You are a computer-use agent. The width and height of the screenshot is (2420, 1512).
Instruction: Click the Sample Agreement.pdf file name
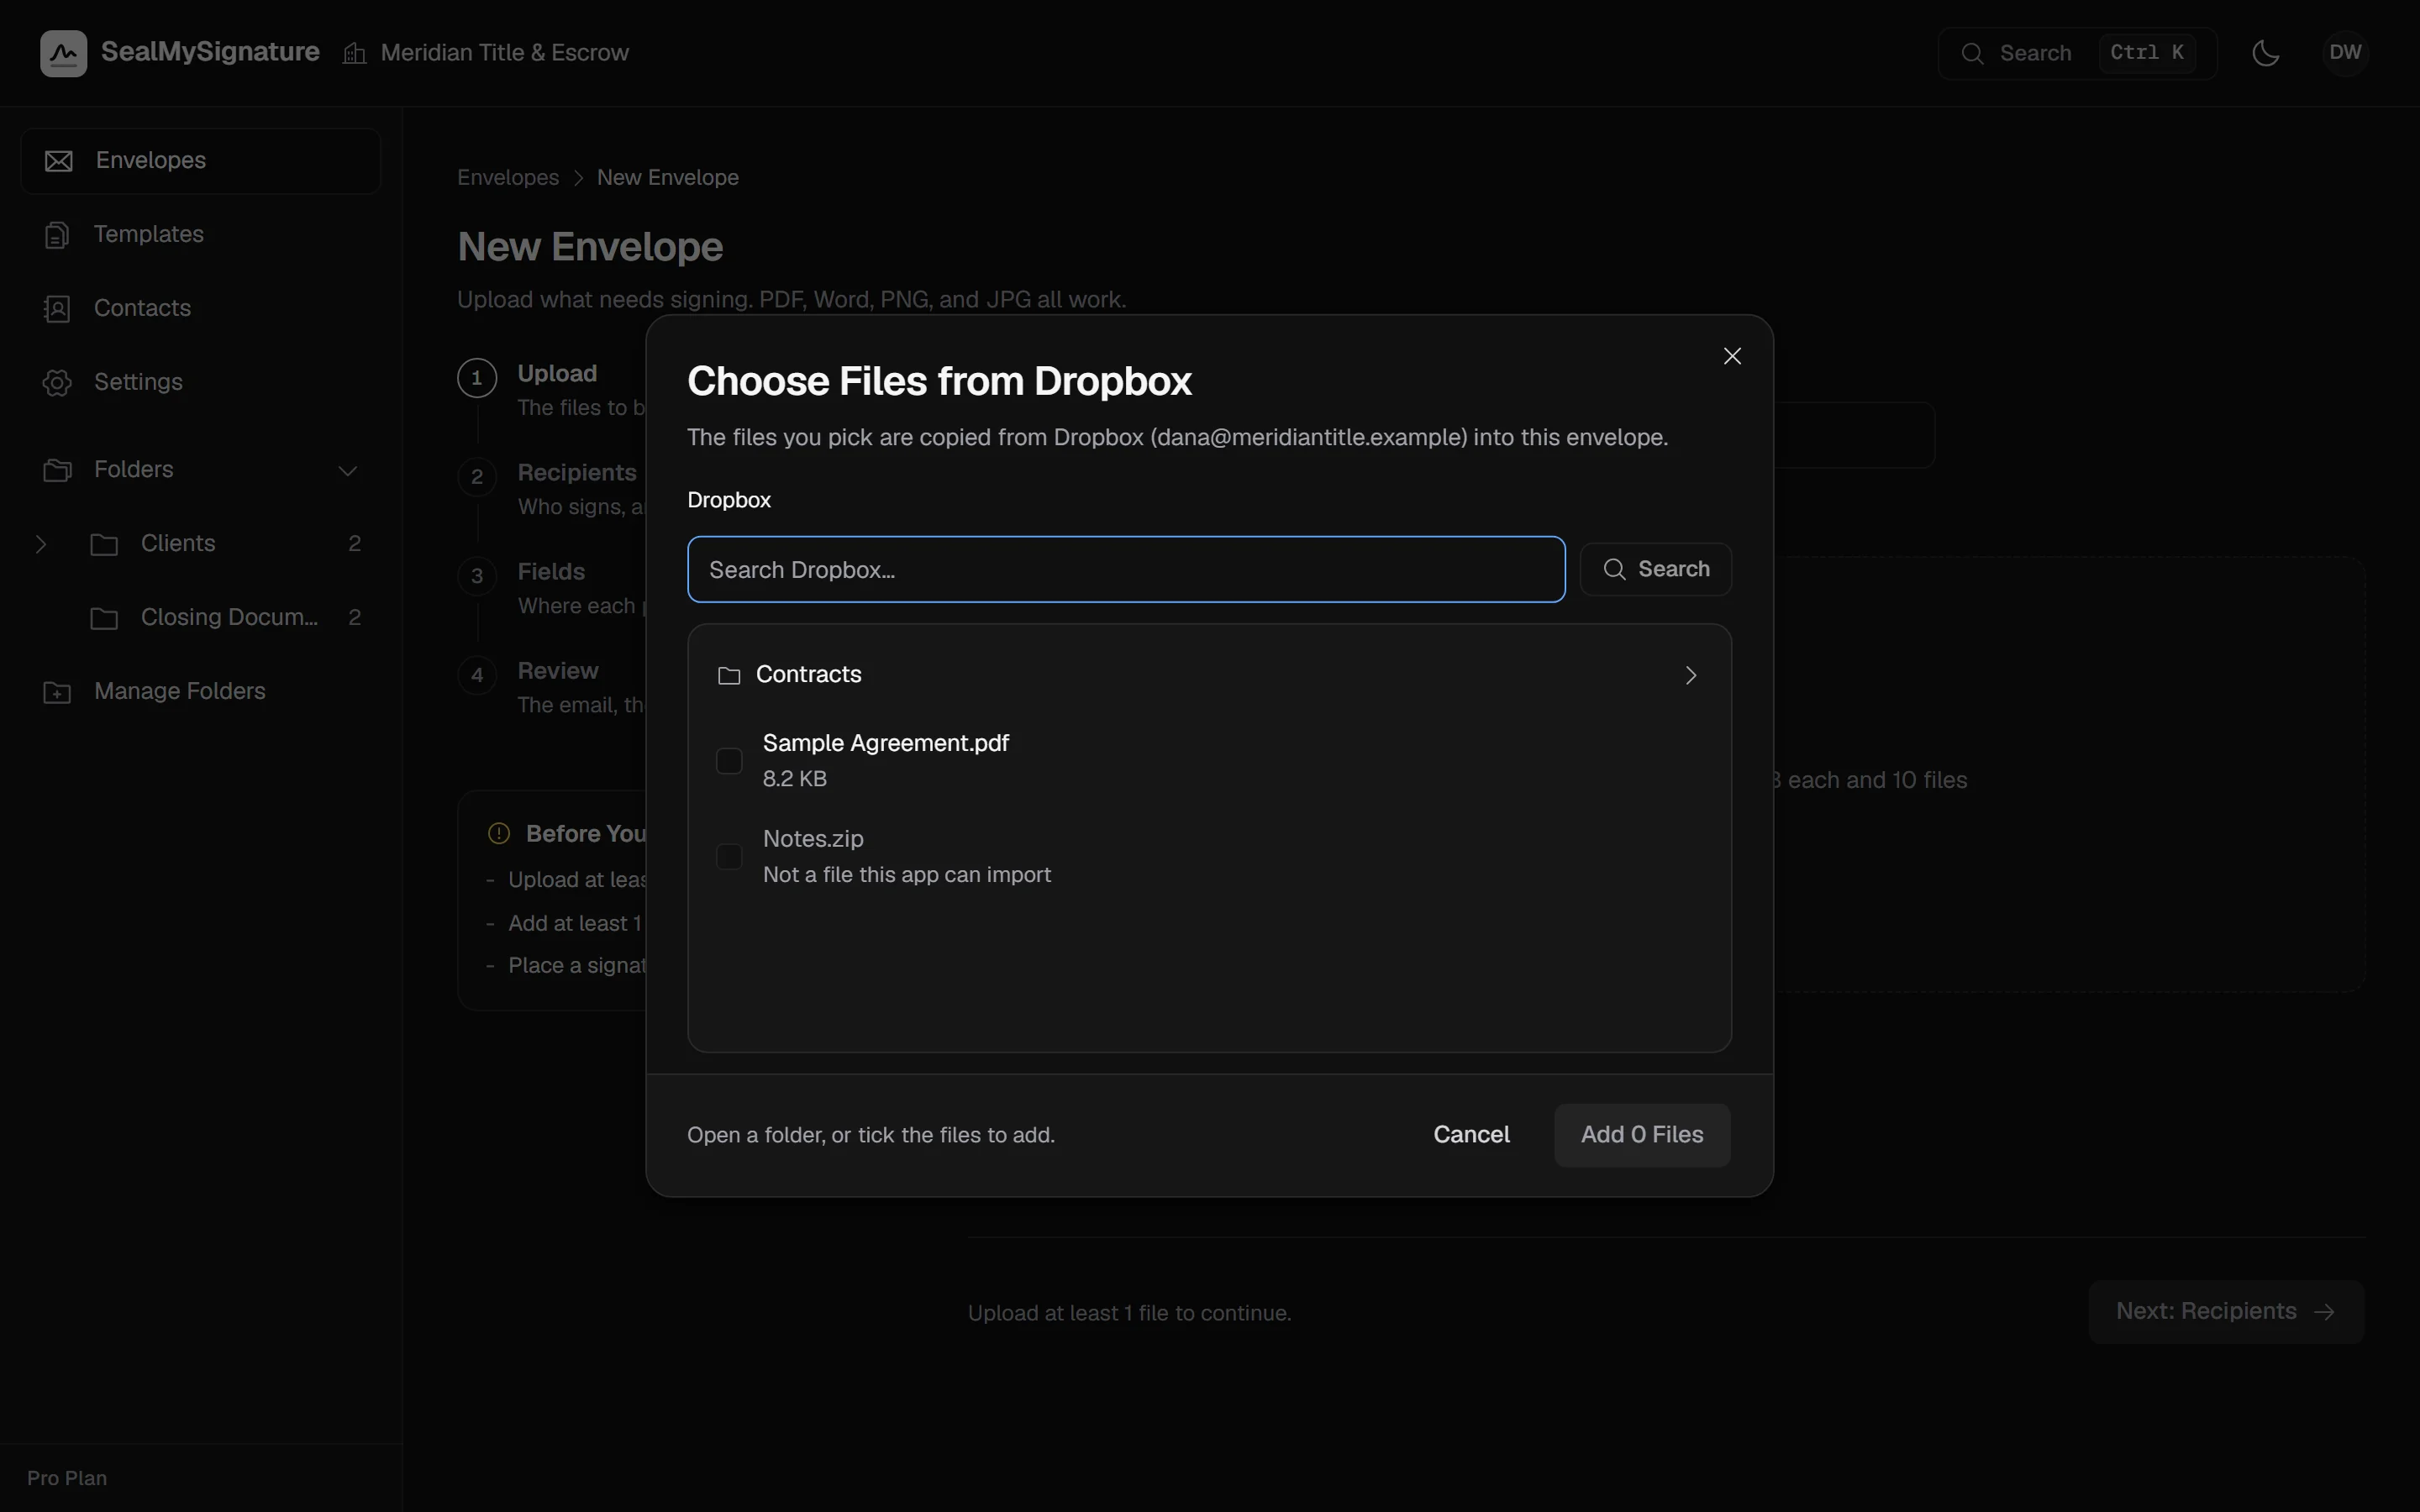click(x=885, y=744)
